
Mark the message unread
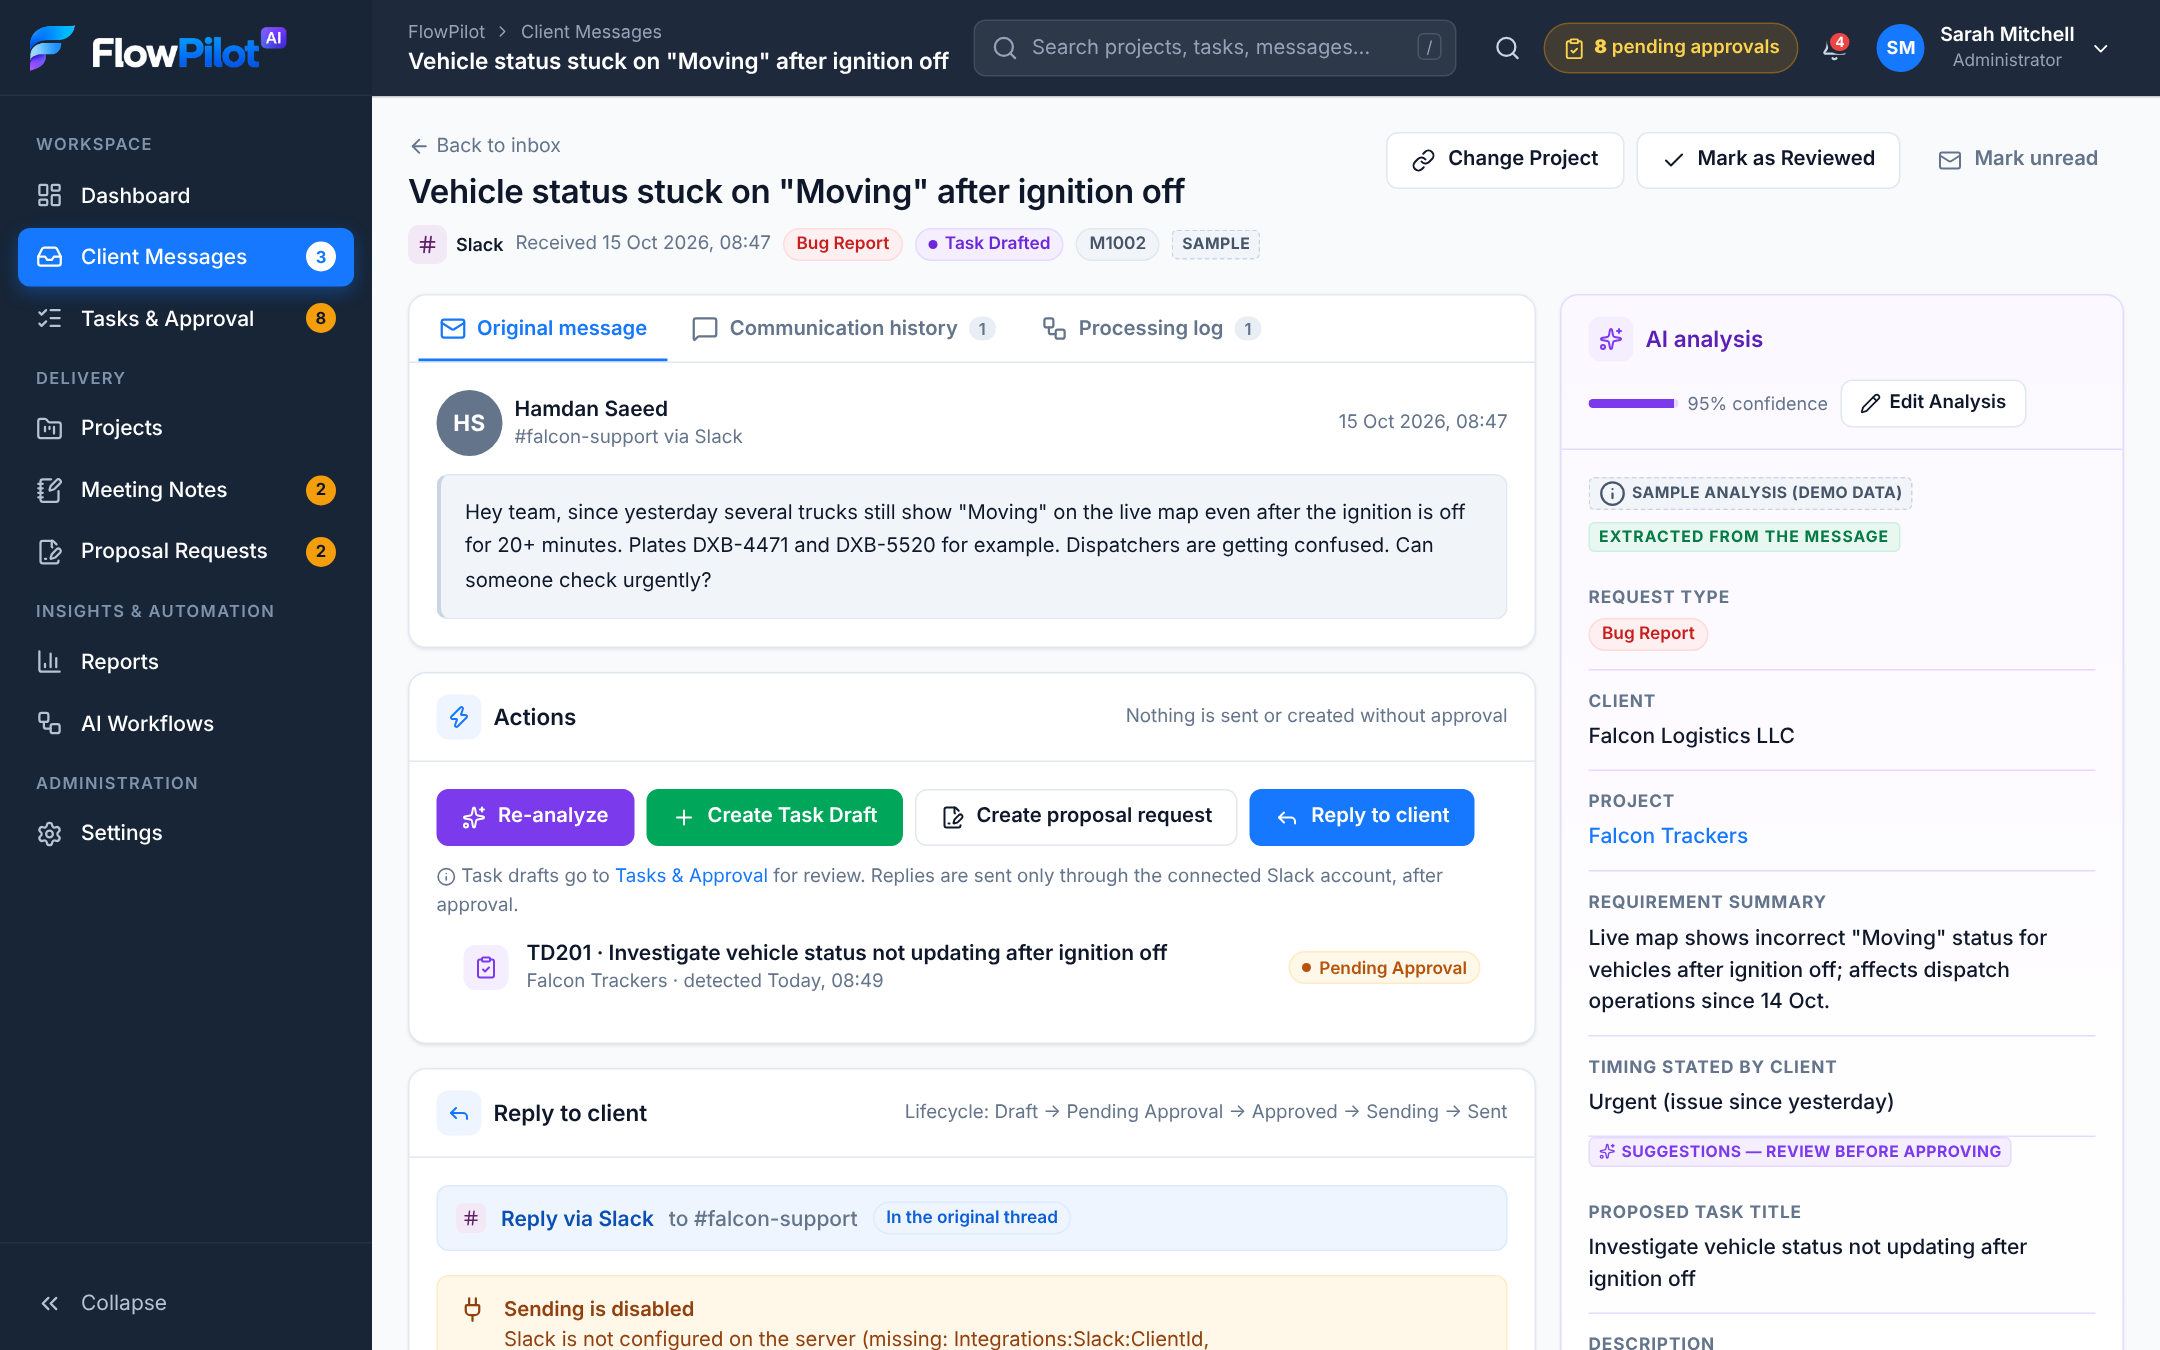click(2018, 159)
